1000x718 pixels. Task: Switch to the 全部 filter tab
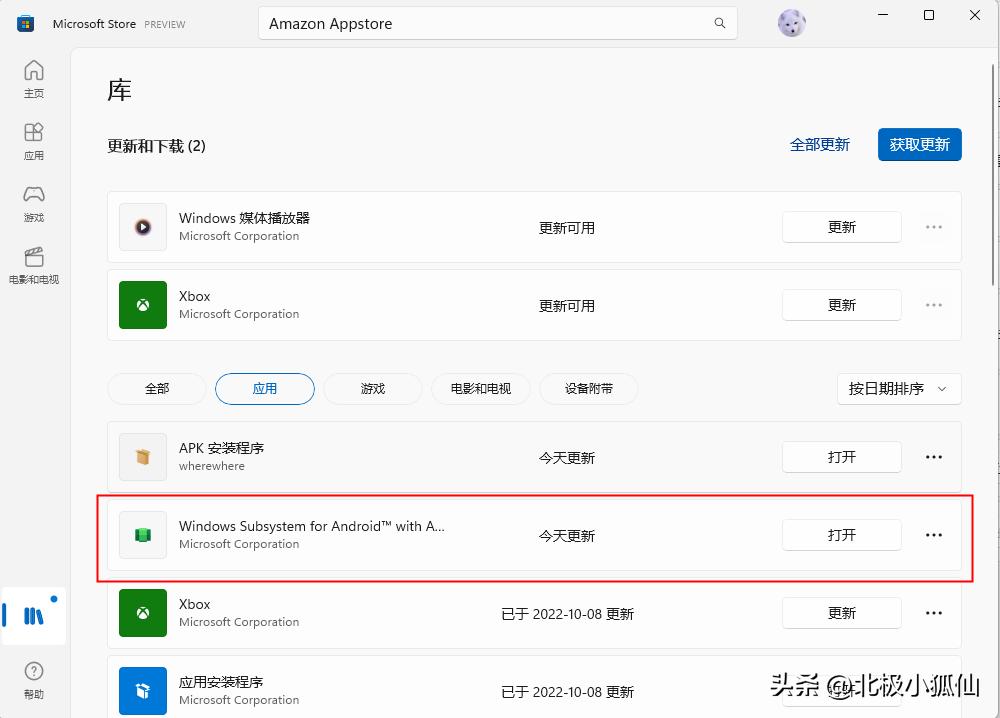156,389
